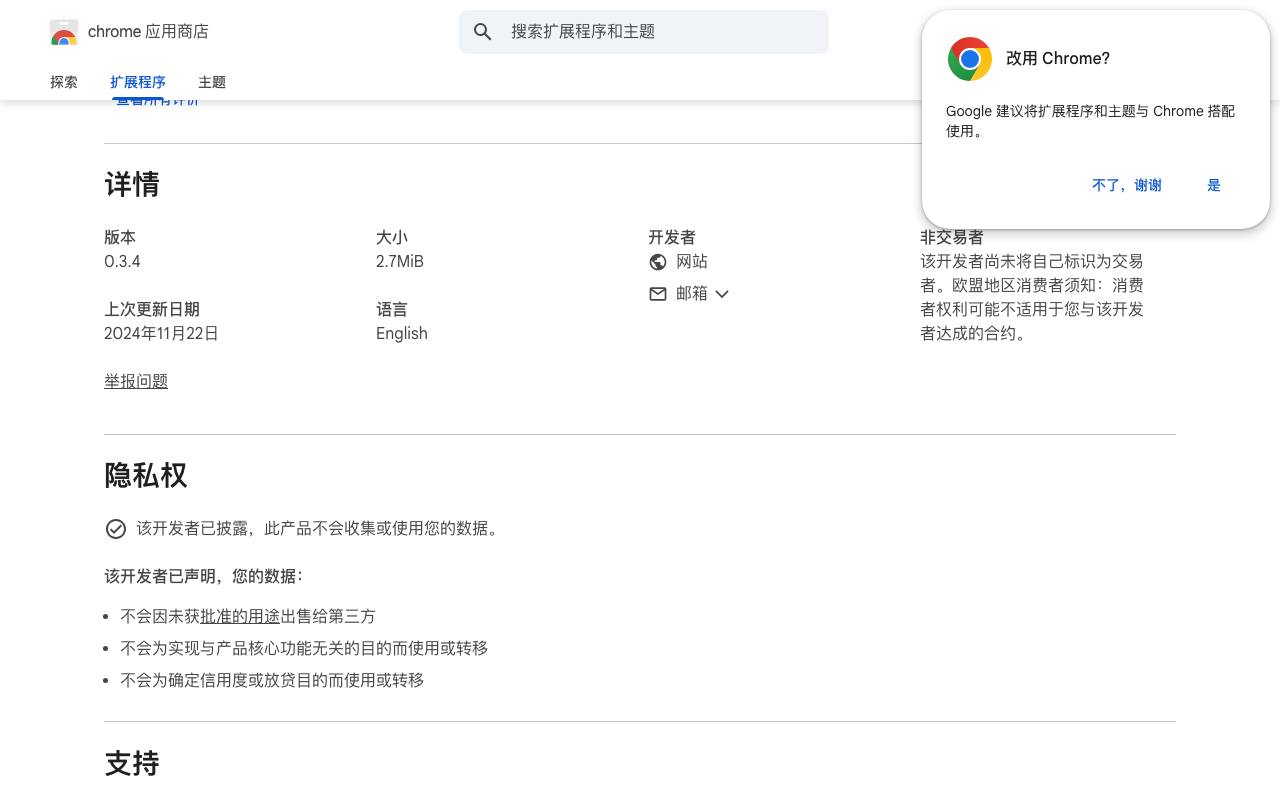Click the 改用 Chrome? popup title
1280x800 pixels.
[x=1058, y=59]
